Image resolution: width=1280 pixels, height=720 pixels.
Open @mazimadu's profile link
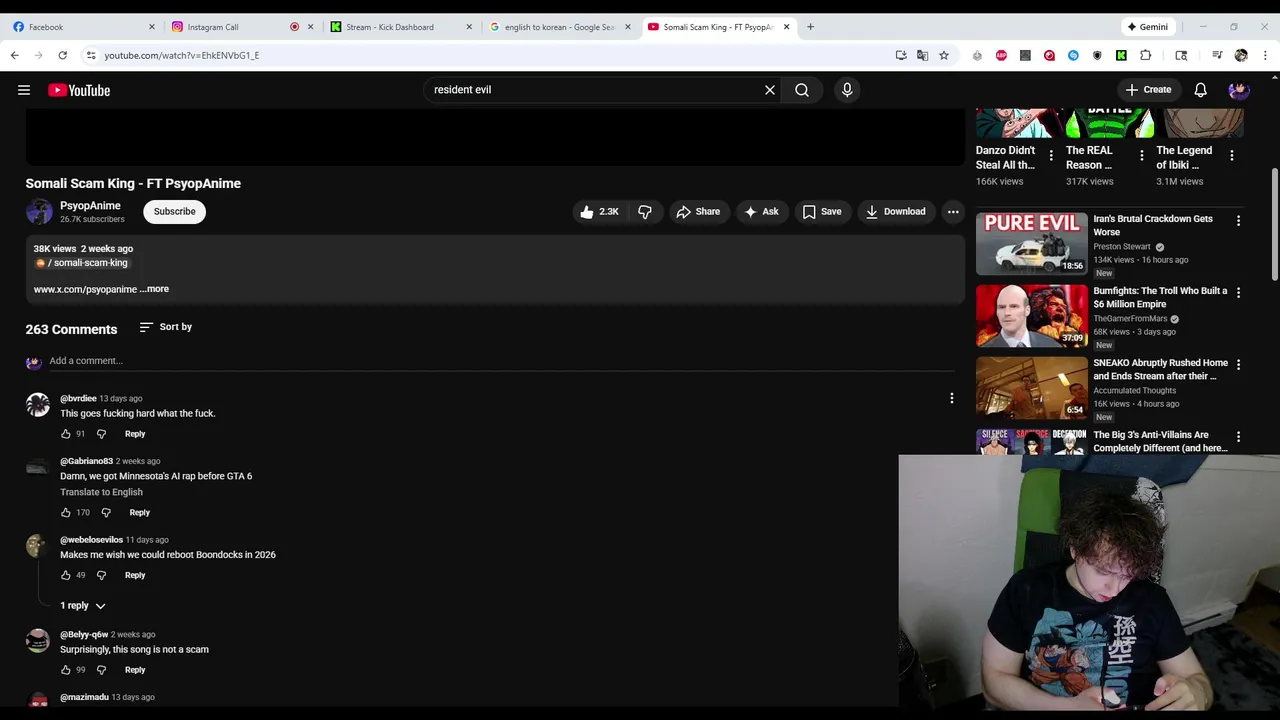84,697
